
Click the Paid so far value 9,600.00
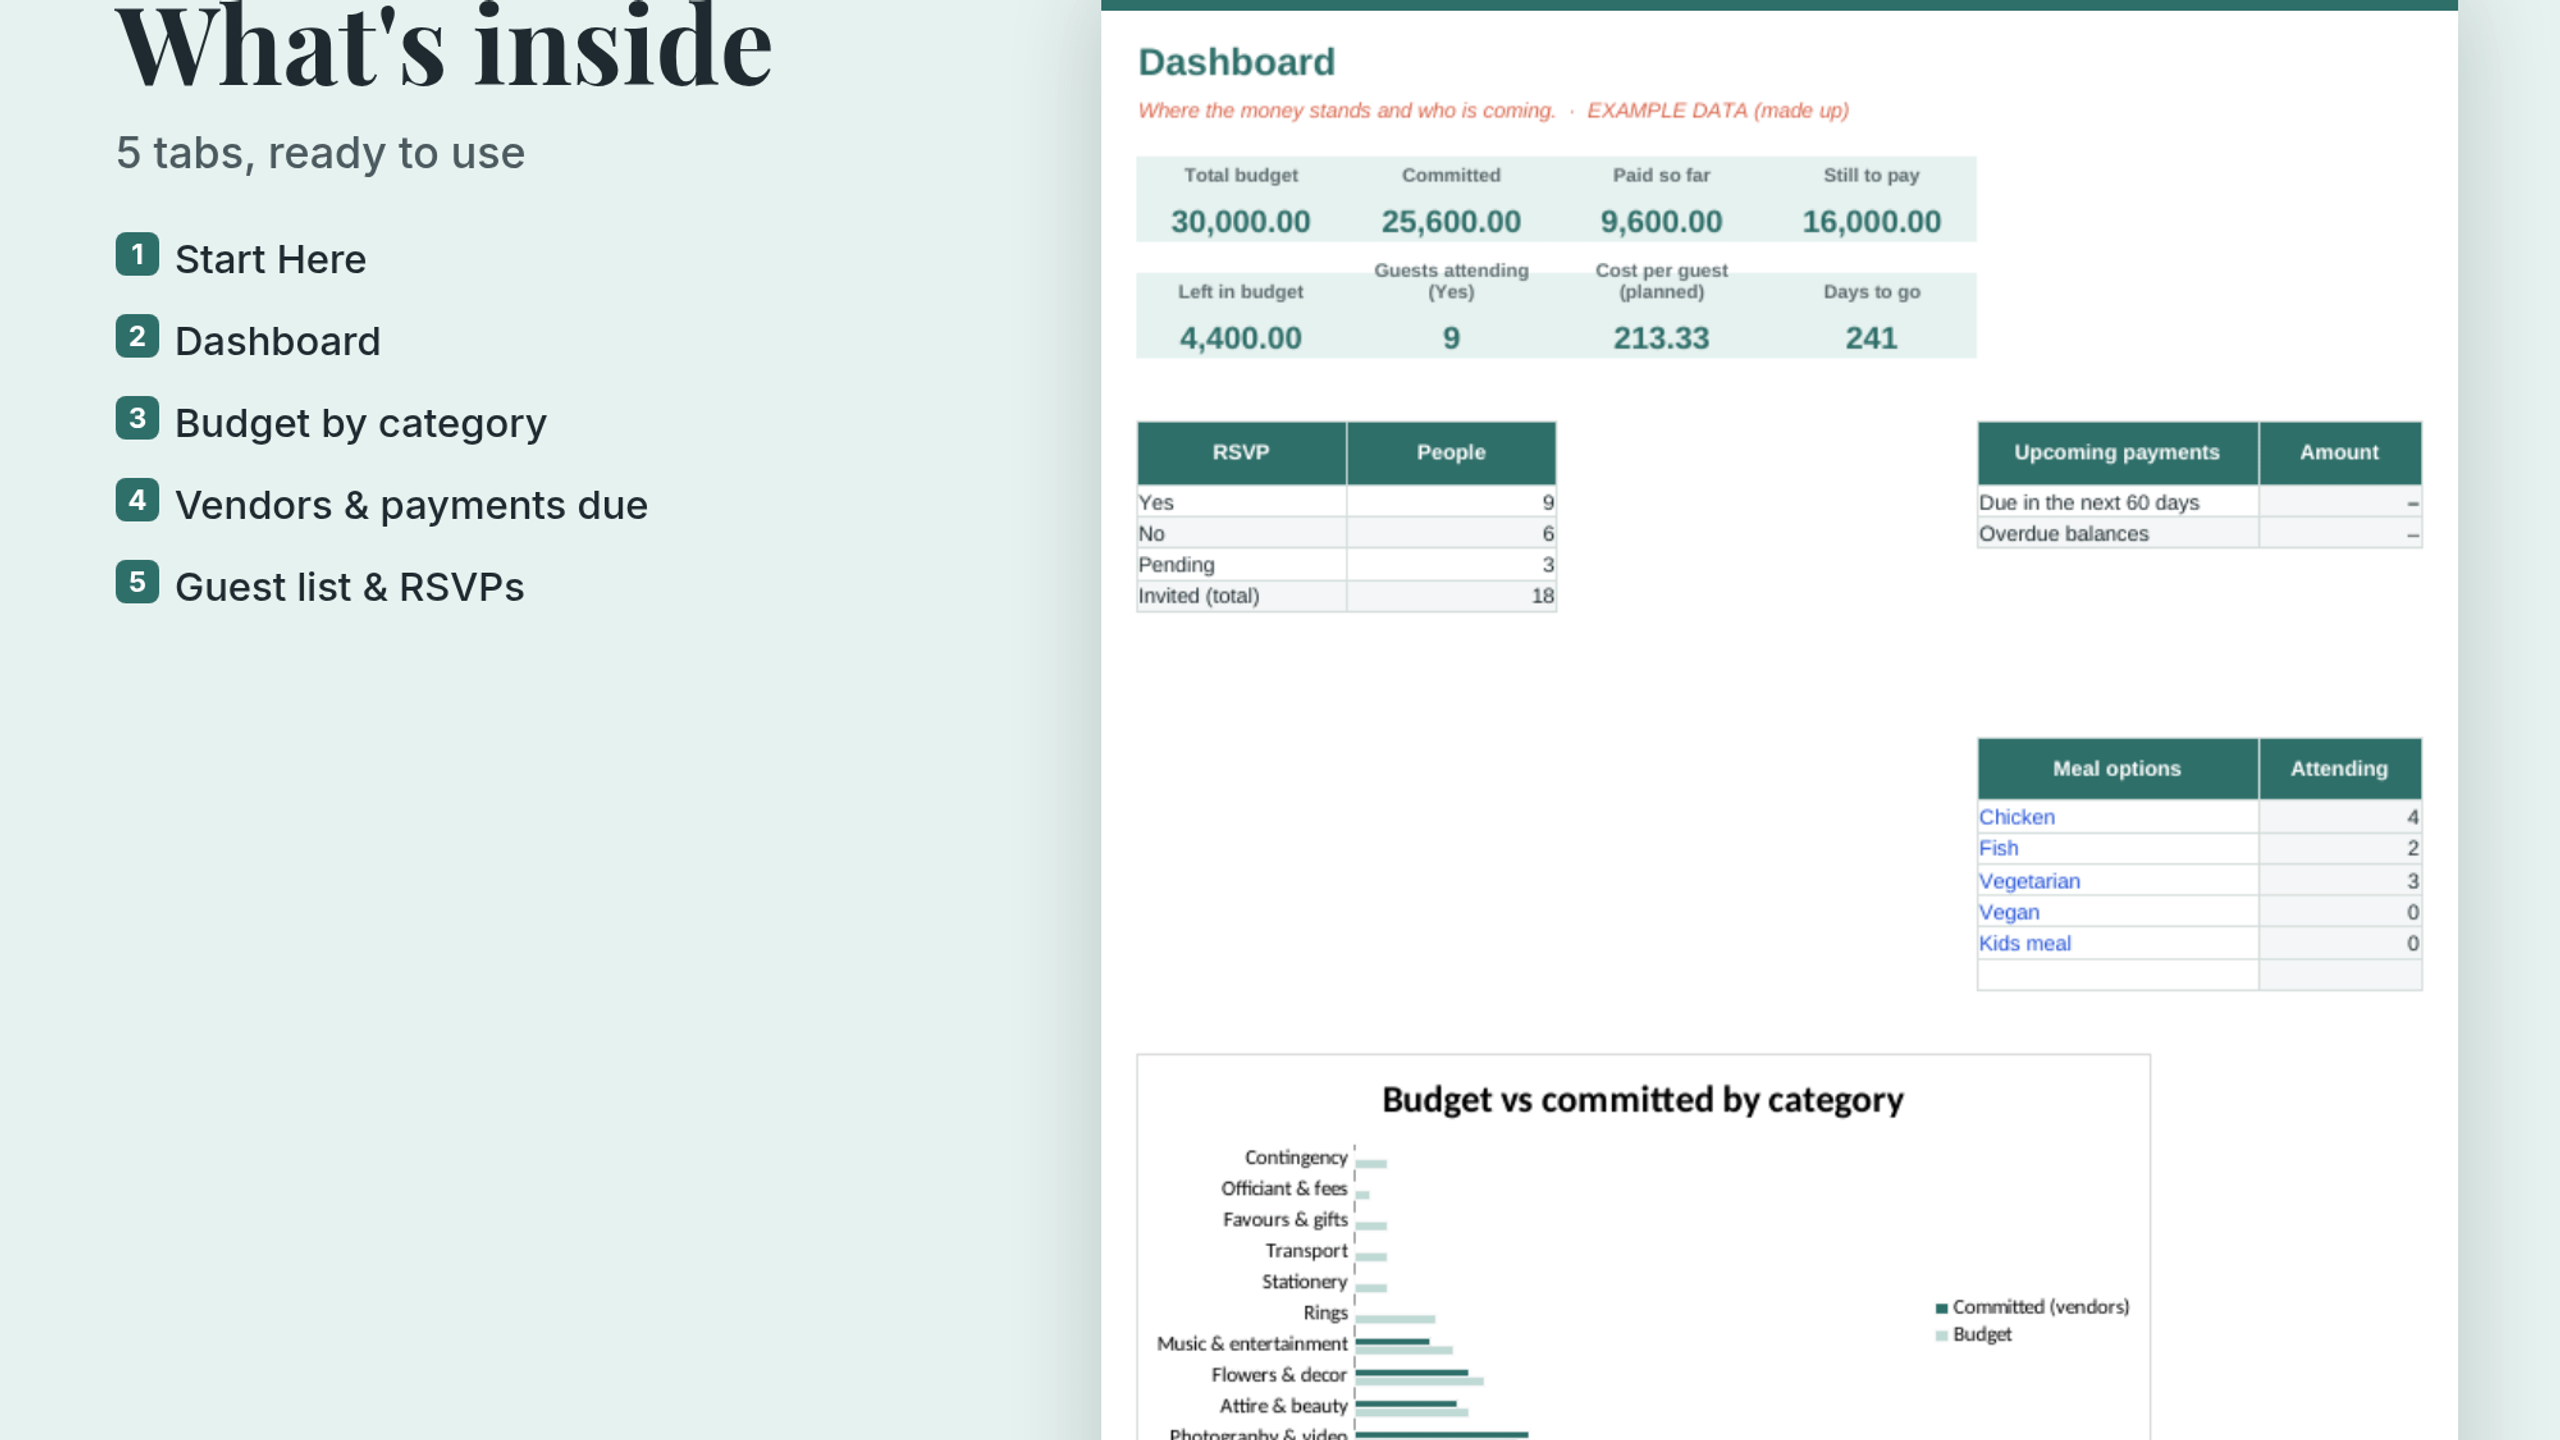point(1661,221)
